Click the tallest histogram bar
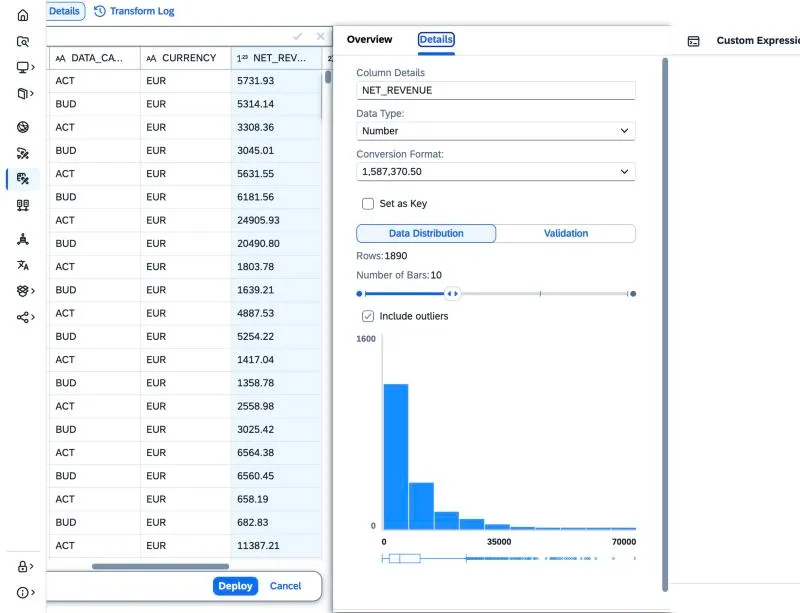The width and height of the screenshot is (800, 613). (x=396, y=457)
